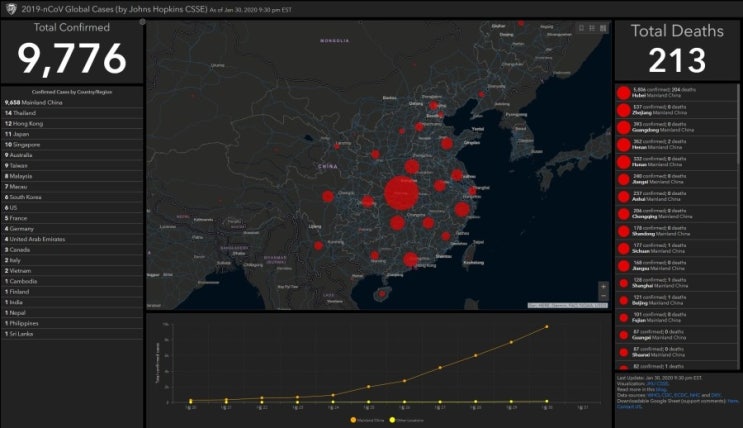Select Malaysia in the country list
The height and width of the screenshot is (428, 743).
[72, 176]
